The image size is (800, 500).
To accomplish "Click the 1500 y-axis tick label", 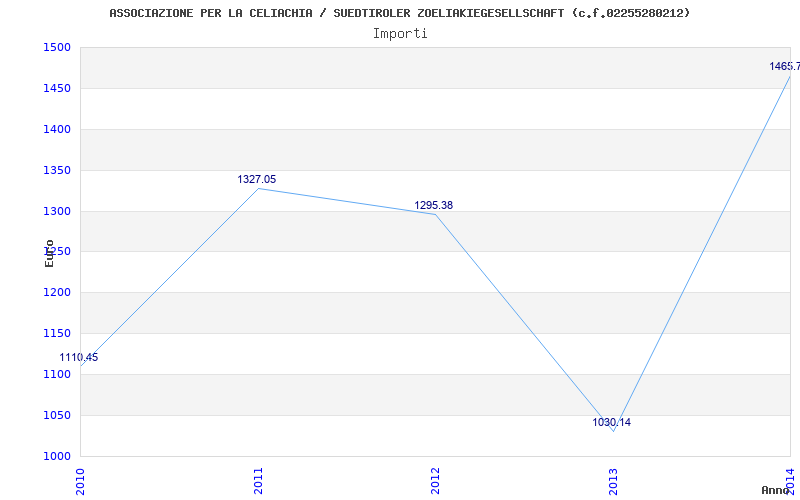I will (x=57, y=47).
